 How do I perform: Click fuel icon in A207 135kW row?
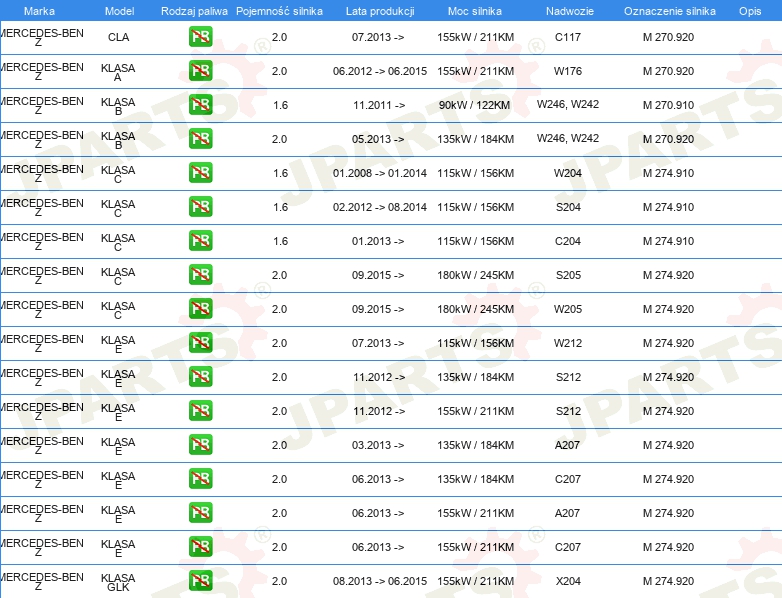(x=200, y=444)
